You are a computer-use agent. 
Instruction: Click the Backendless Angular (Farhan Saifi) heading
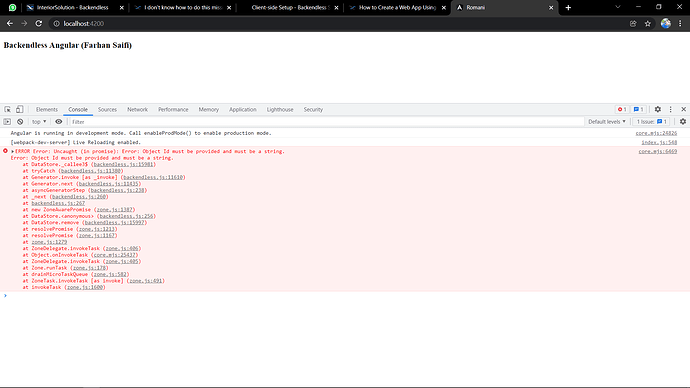coord(68,45)
